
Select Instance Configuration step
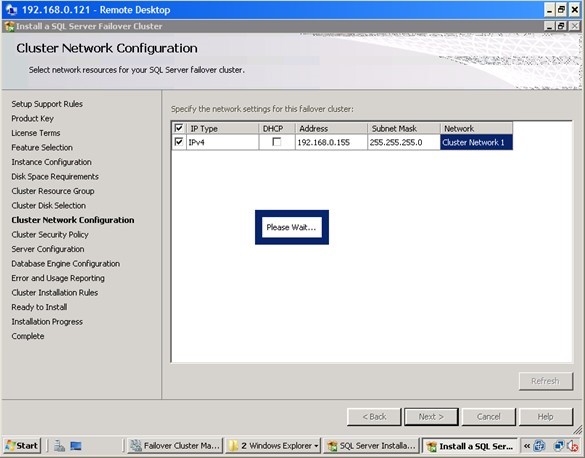point(51,162)
